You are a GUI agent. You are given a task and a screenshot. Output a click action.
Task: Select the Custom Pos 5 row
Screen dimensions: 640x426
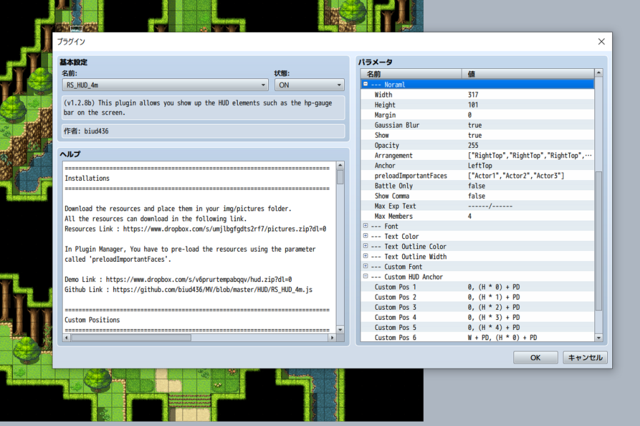coord(477,327)
